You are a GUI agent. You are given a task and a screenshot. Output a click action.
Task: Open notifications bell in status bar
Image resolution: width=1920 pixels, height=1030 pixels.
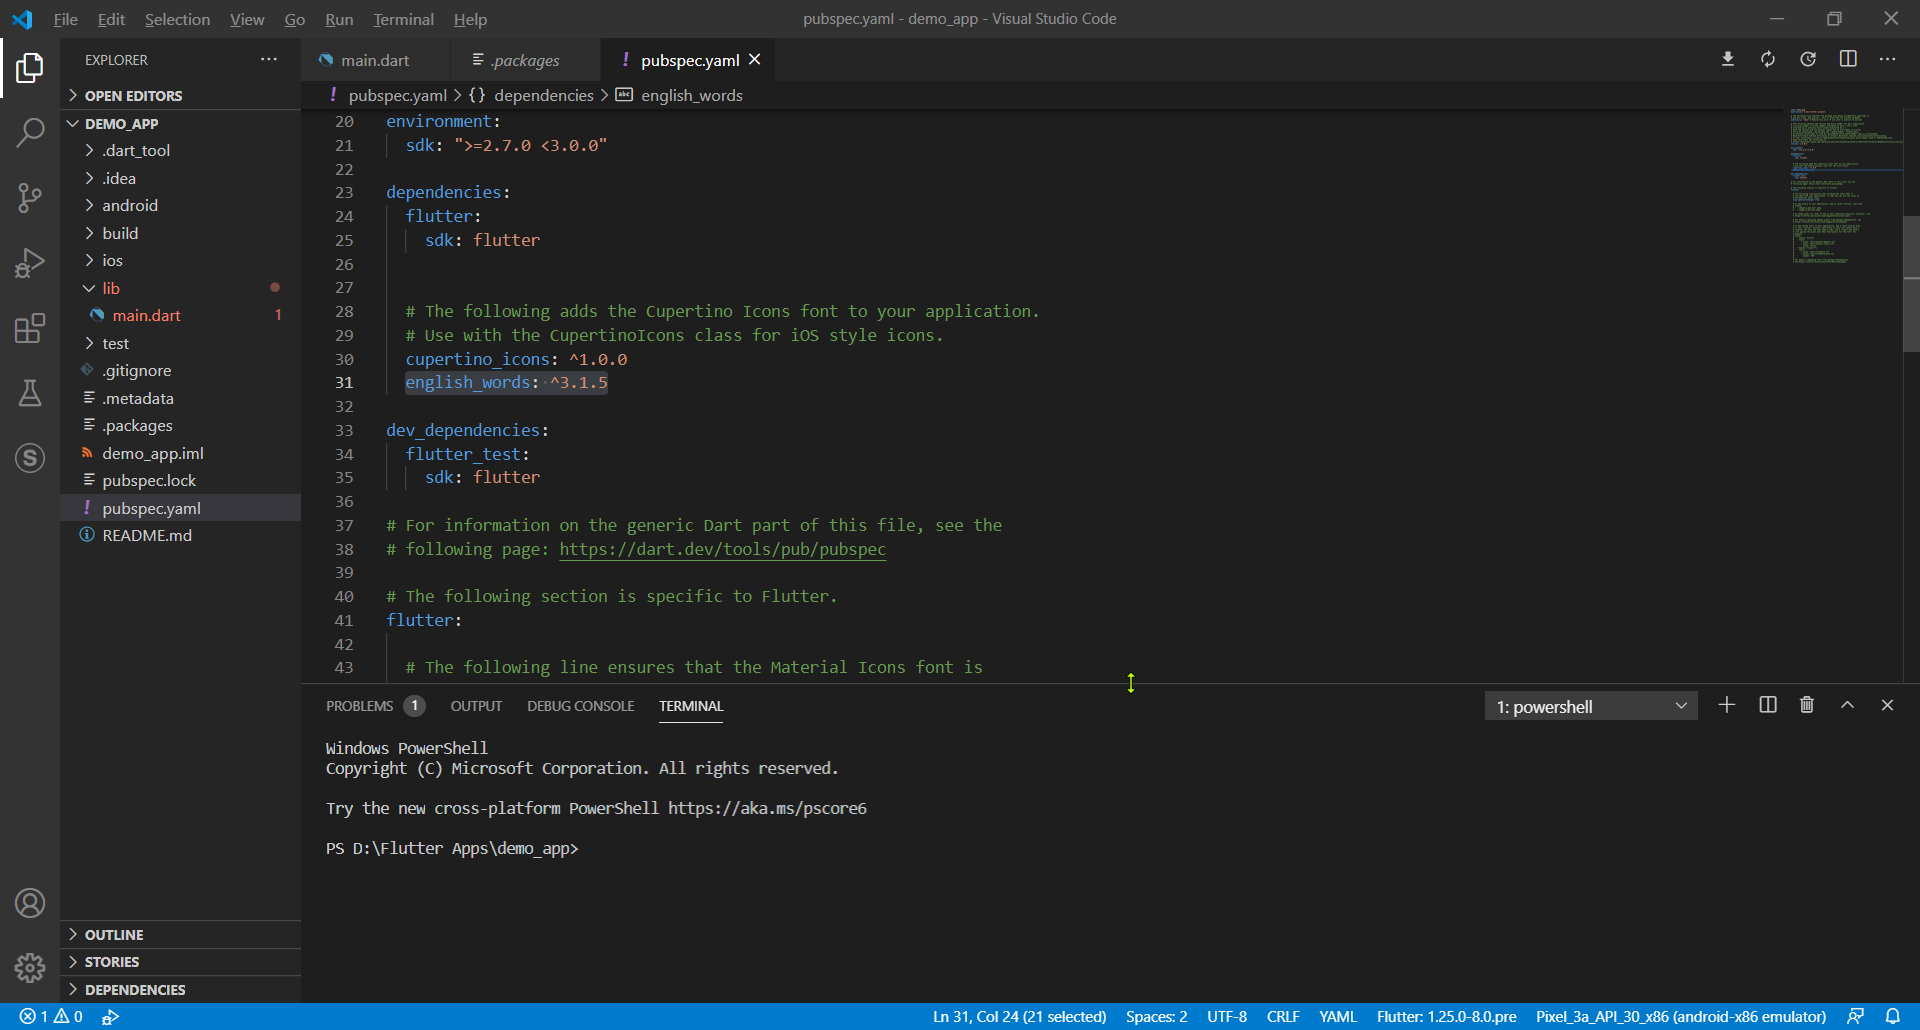(1892, 1016)
